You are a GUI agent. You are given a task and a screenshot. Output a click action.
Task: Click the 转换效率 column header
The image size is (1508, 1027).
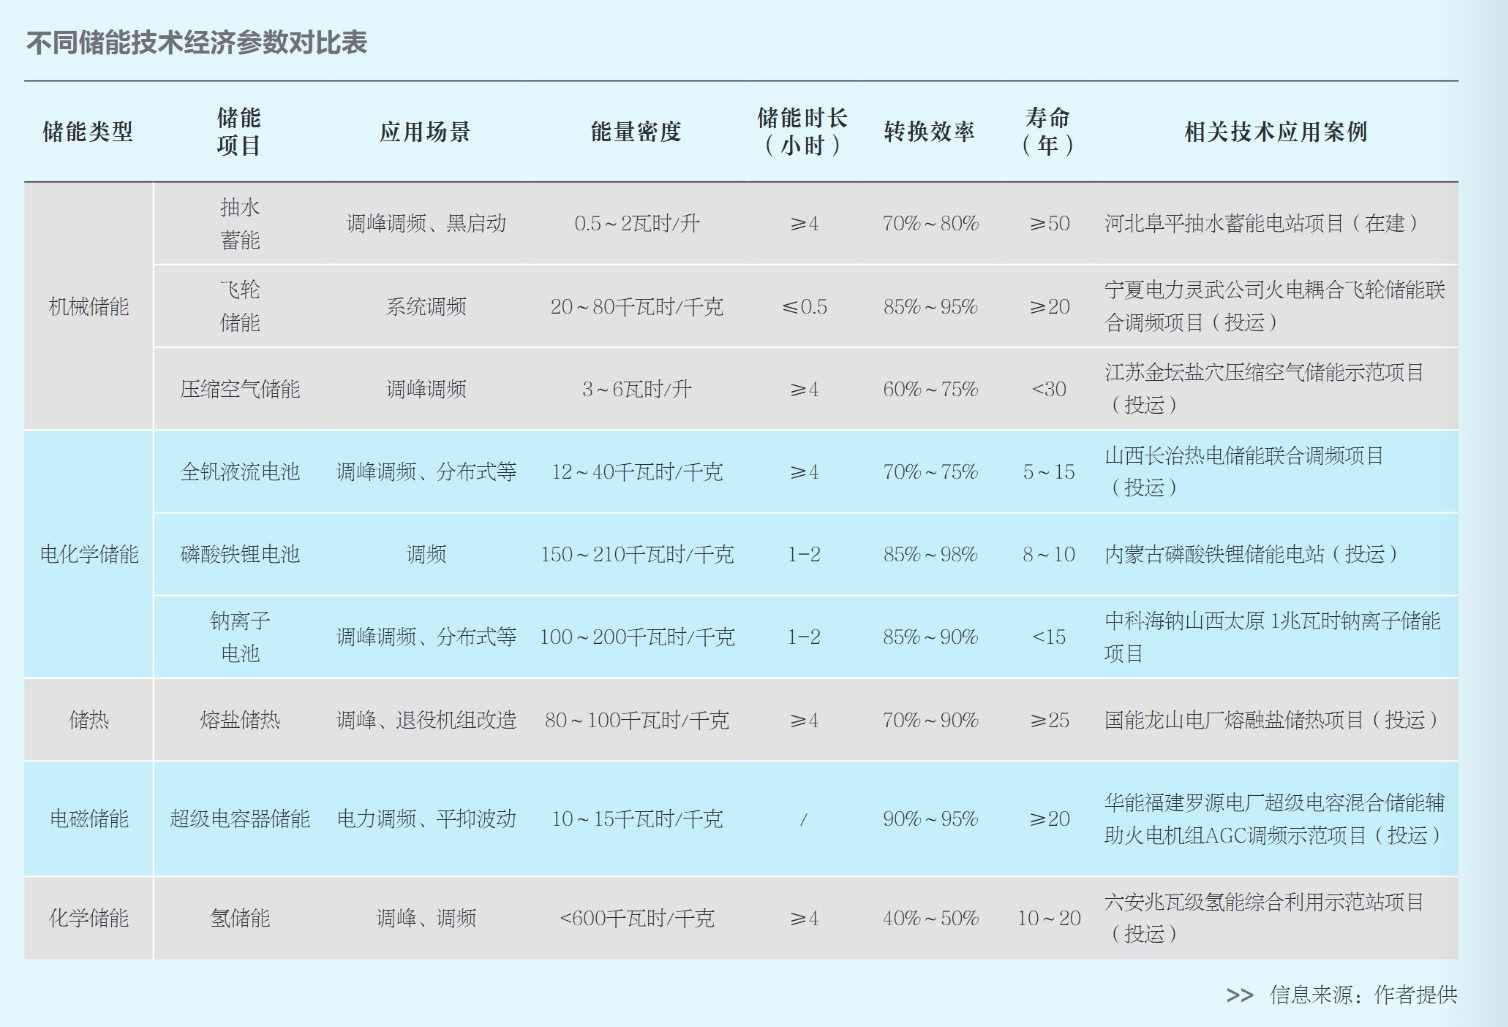(929, 132)
